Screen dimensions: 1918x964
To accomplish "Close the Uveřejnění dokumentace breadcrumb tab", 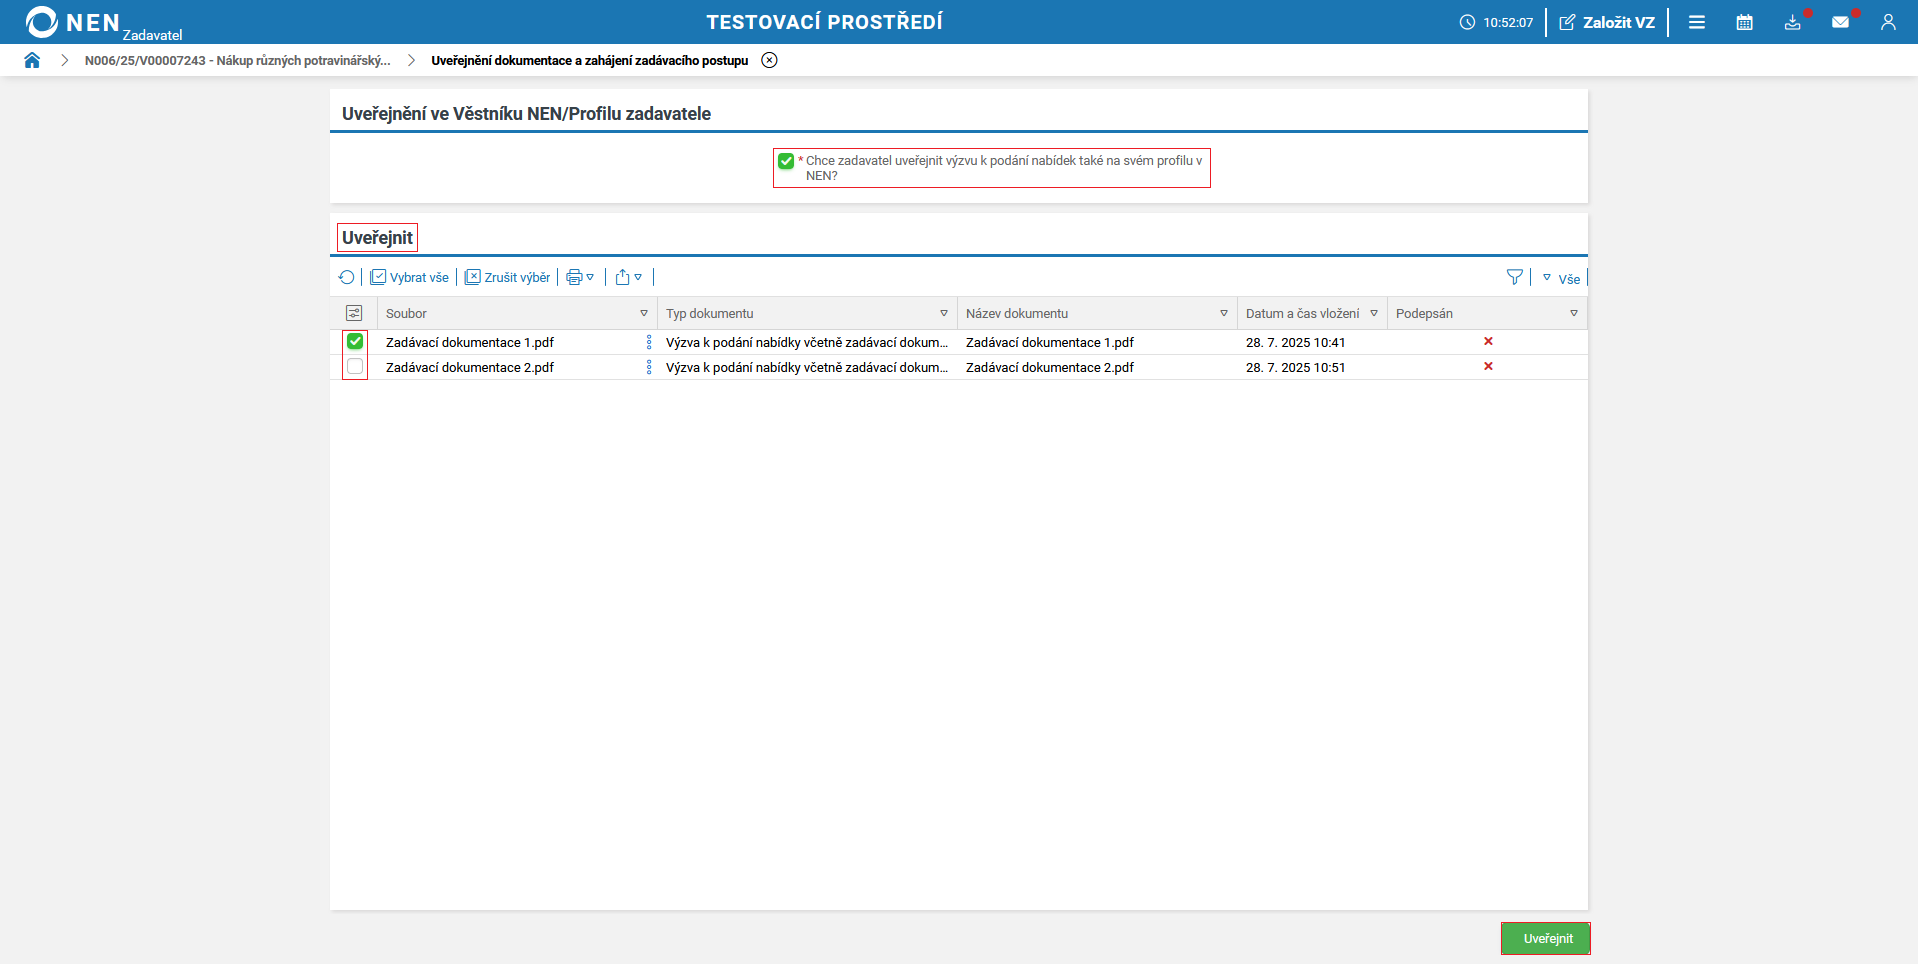I will (769, 60).
